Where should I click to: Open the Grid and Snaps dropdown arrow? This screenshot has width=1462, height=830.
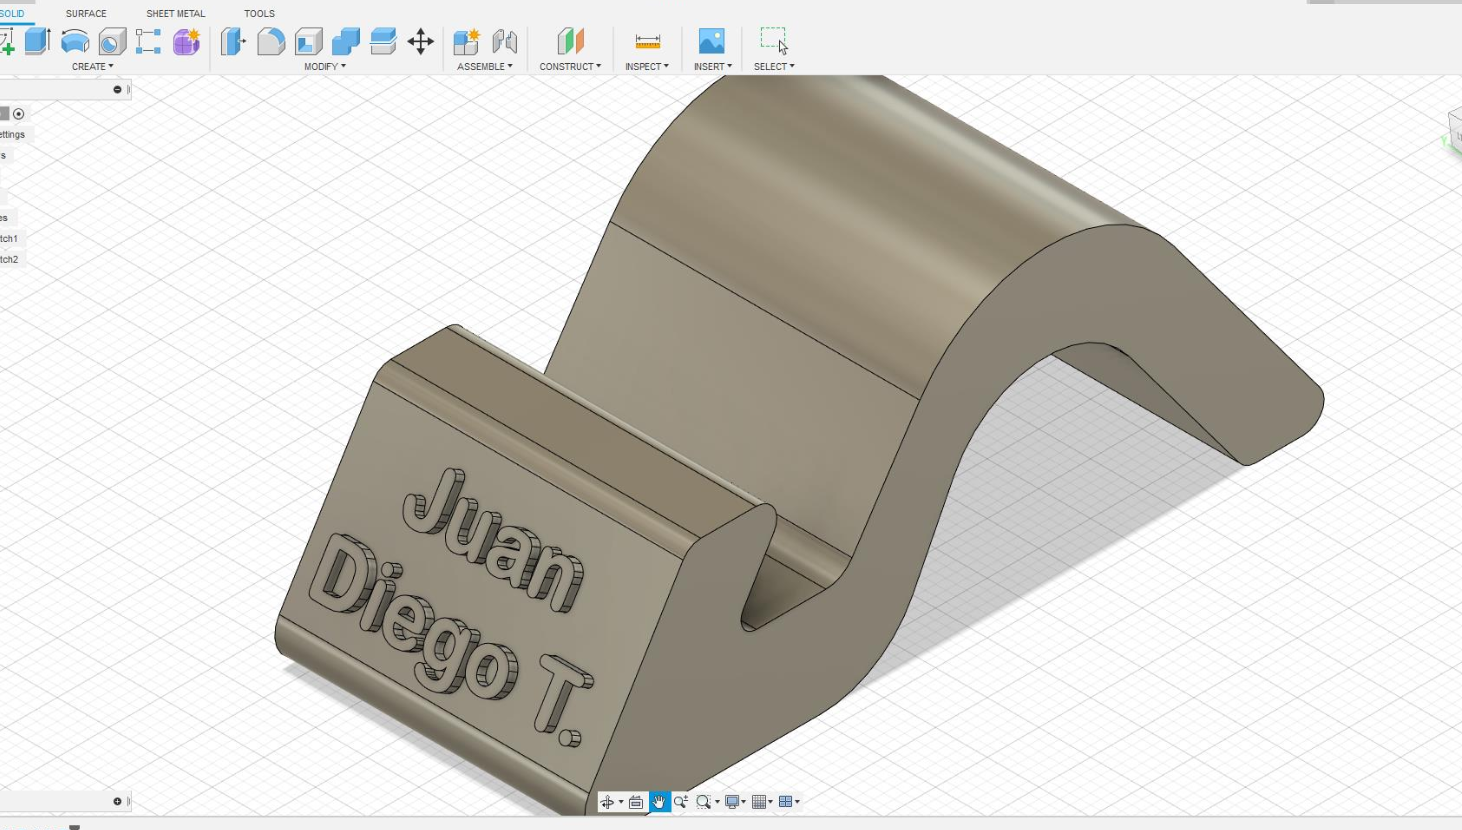pos(770,802)
